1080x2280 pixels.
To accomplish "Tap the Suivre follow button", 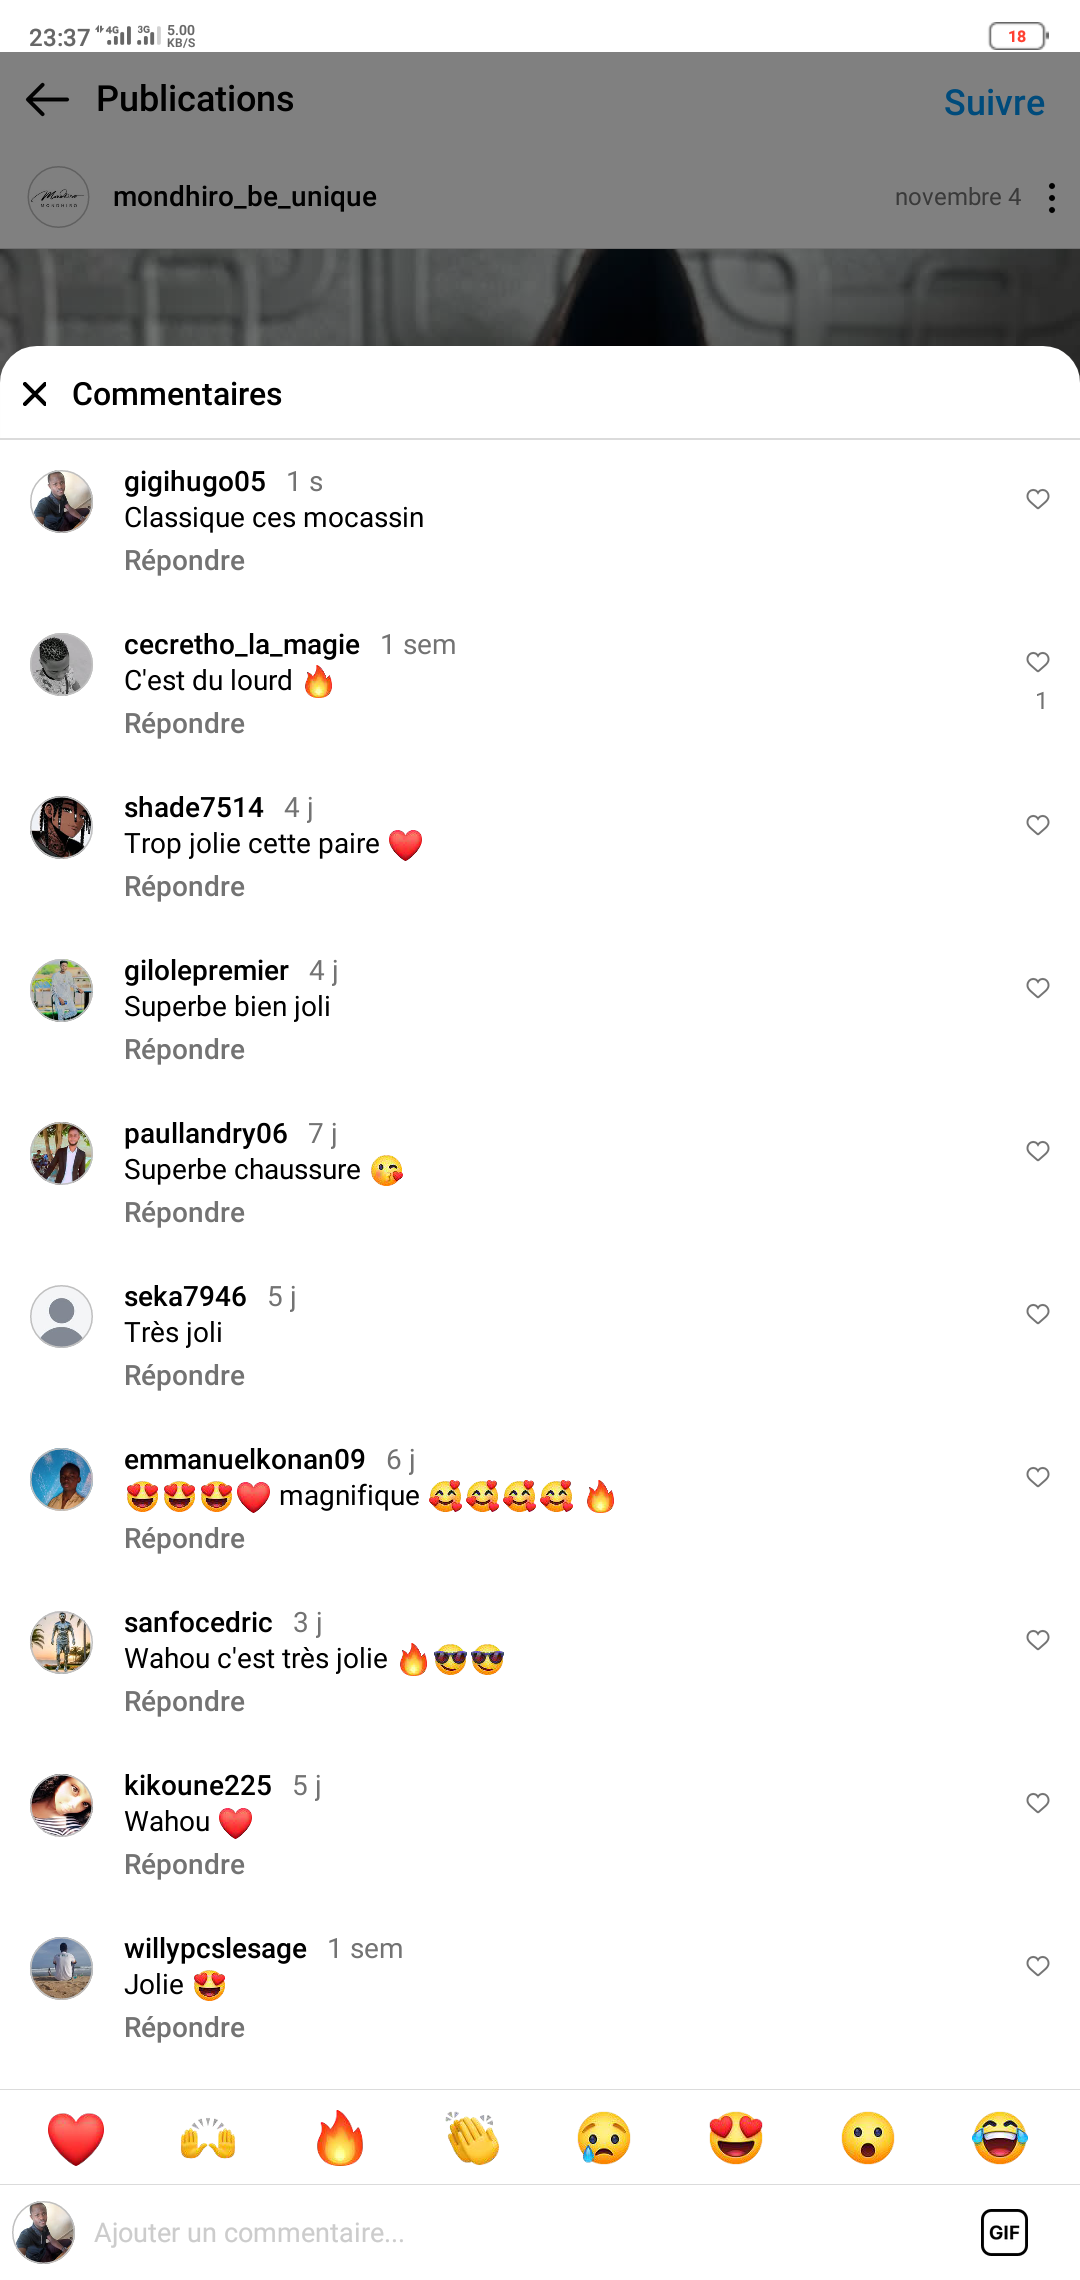I will point(993,103).
